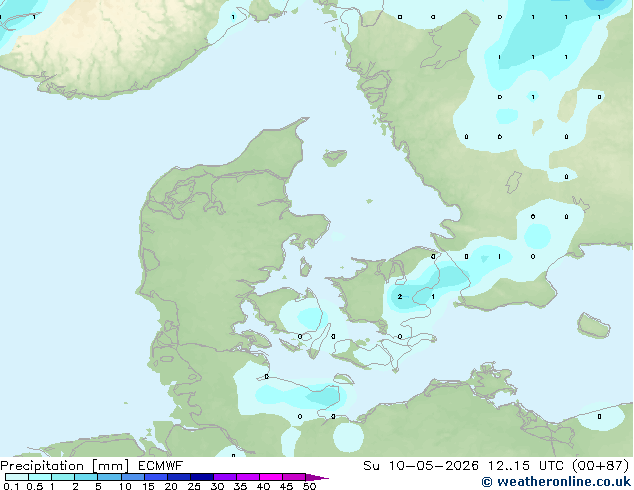Click the precipitation value "2" on the map
Screen dimensions: 634x490
[x=399, y=297]
